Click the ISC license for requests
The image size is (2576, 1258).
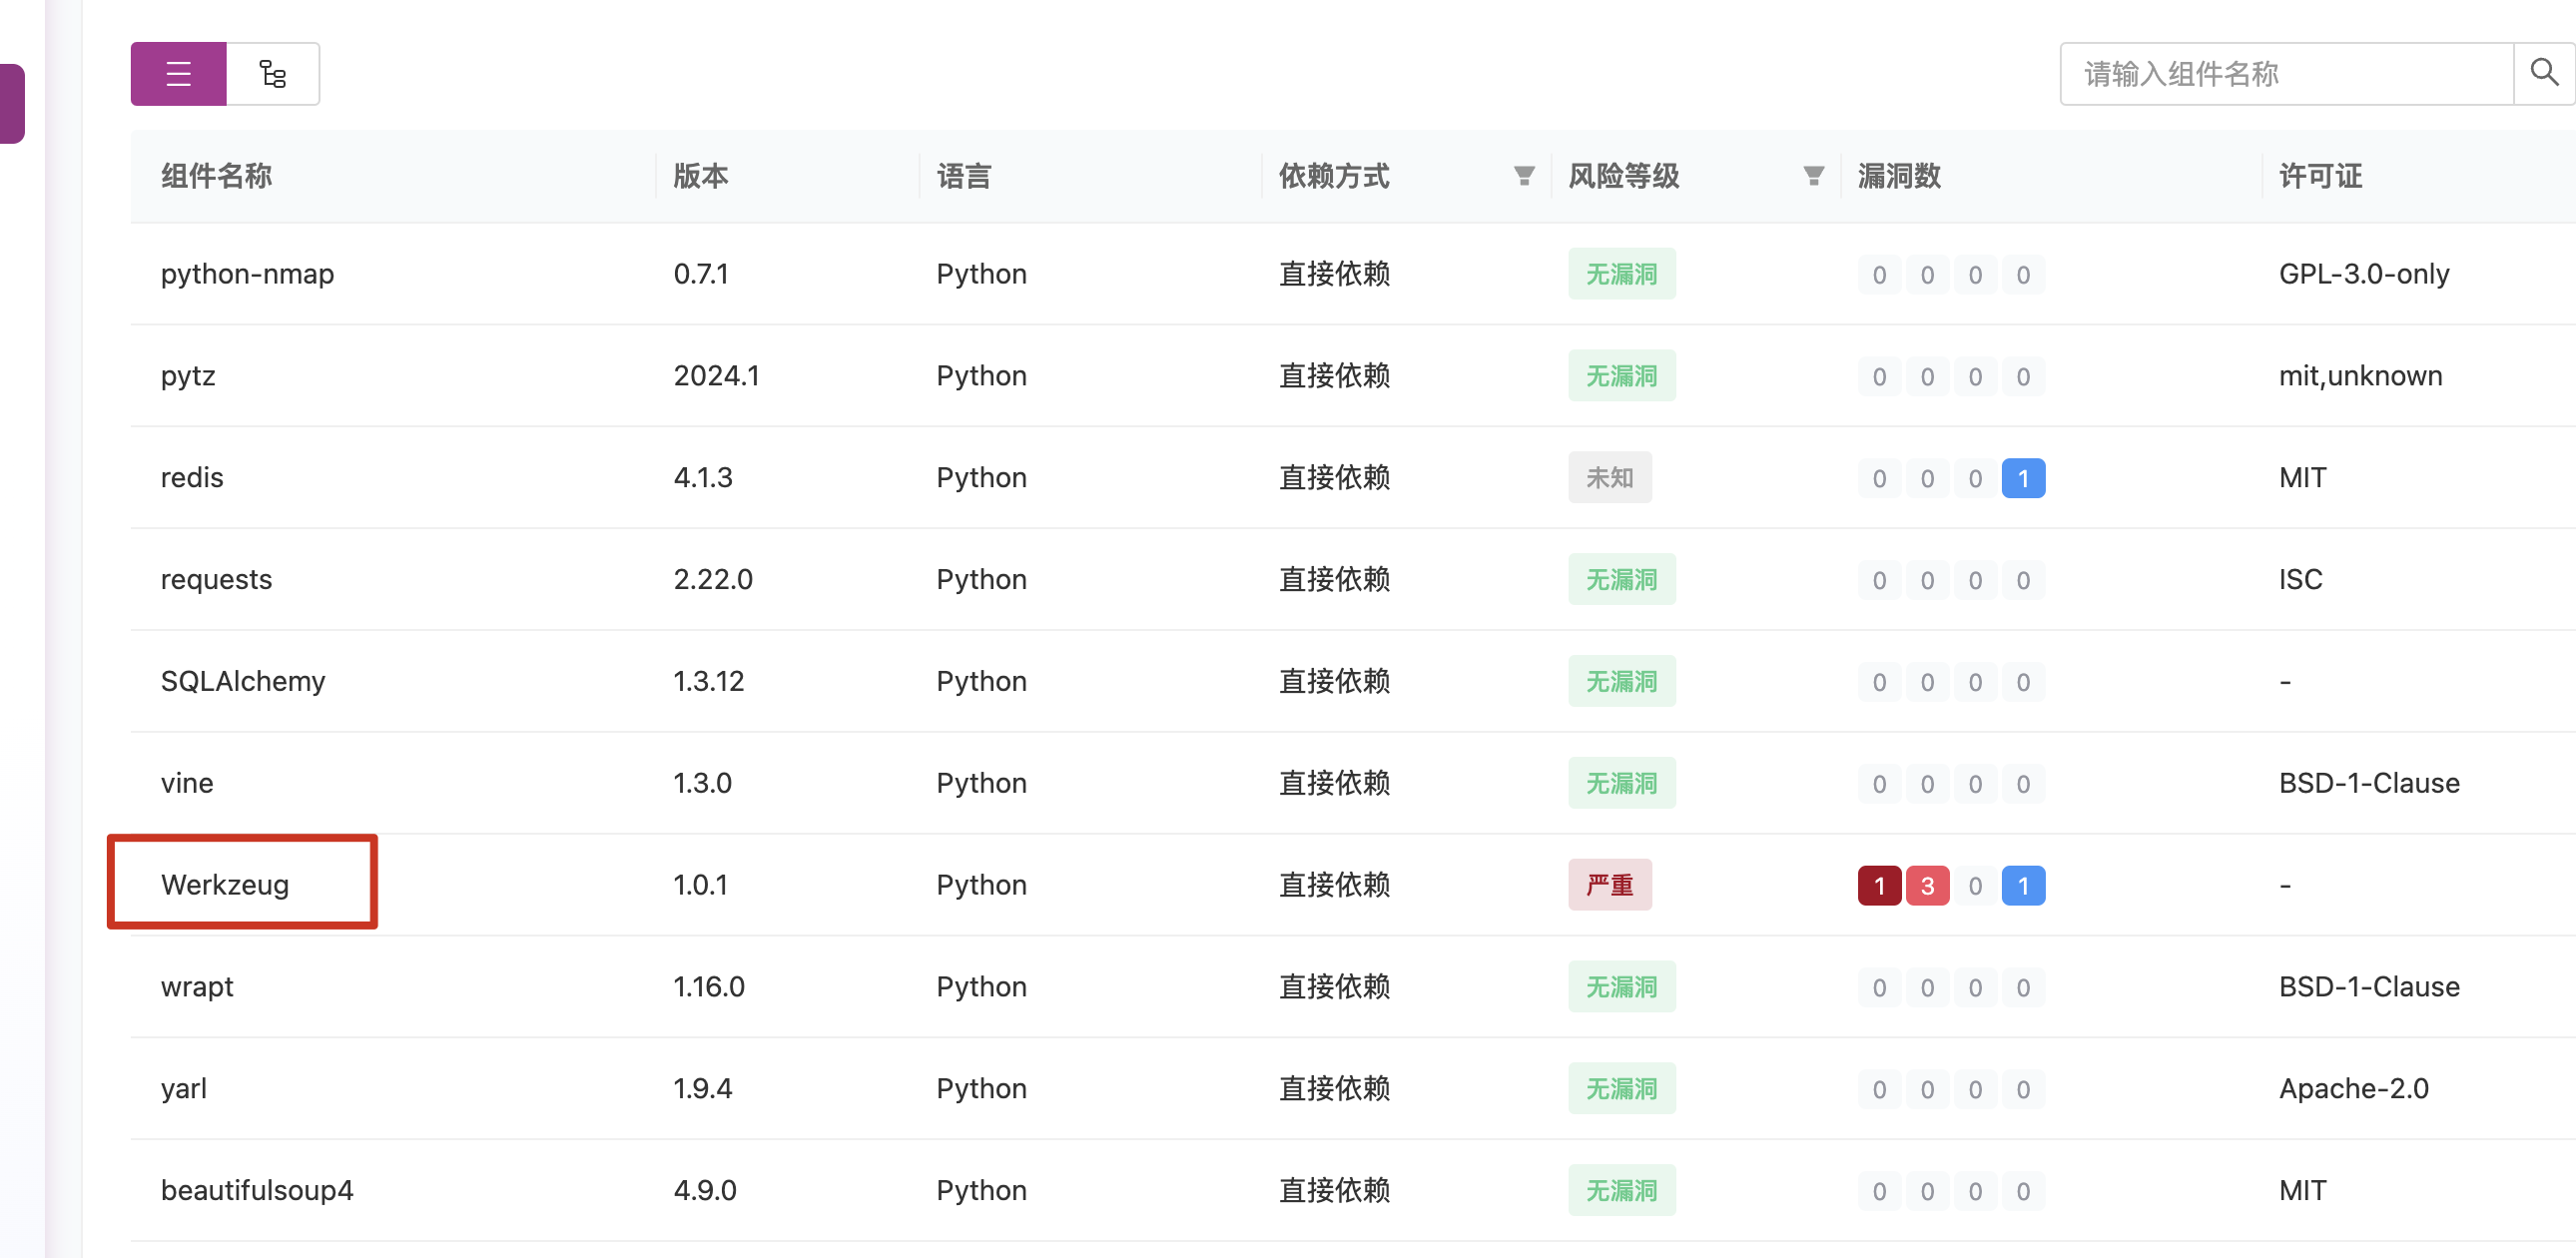(2300, 580)
